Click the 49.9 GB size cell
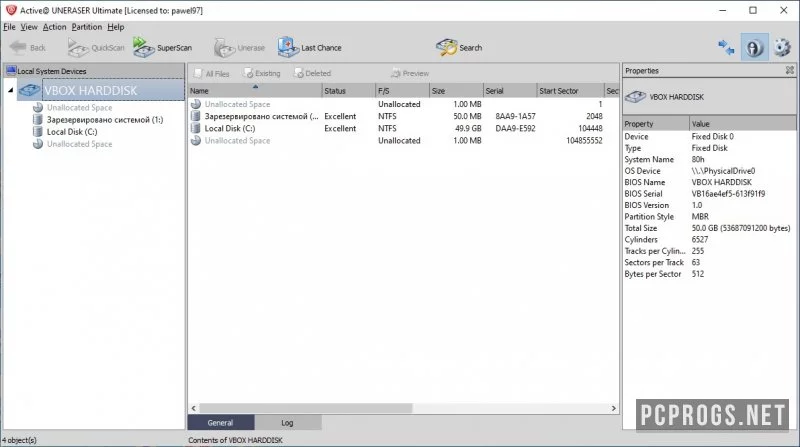This screenshot has height=447, width=800. pos(468,129)
